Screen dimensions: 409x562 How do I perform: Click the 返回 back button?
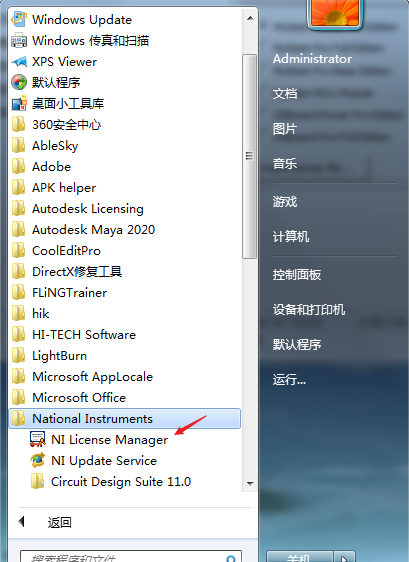click(x=46, y=522)
